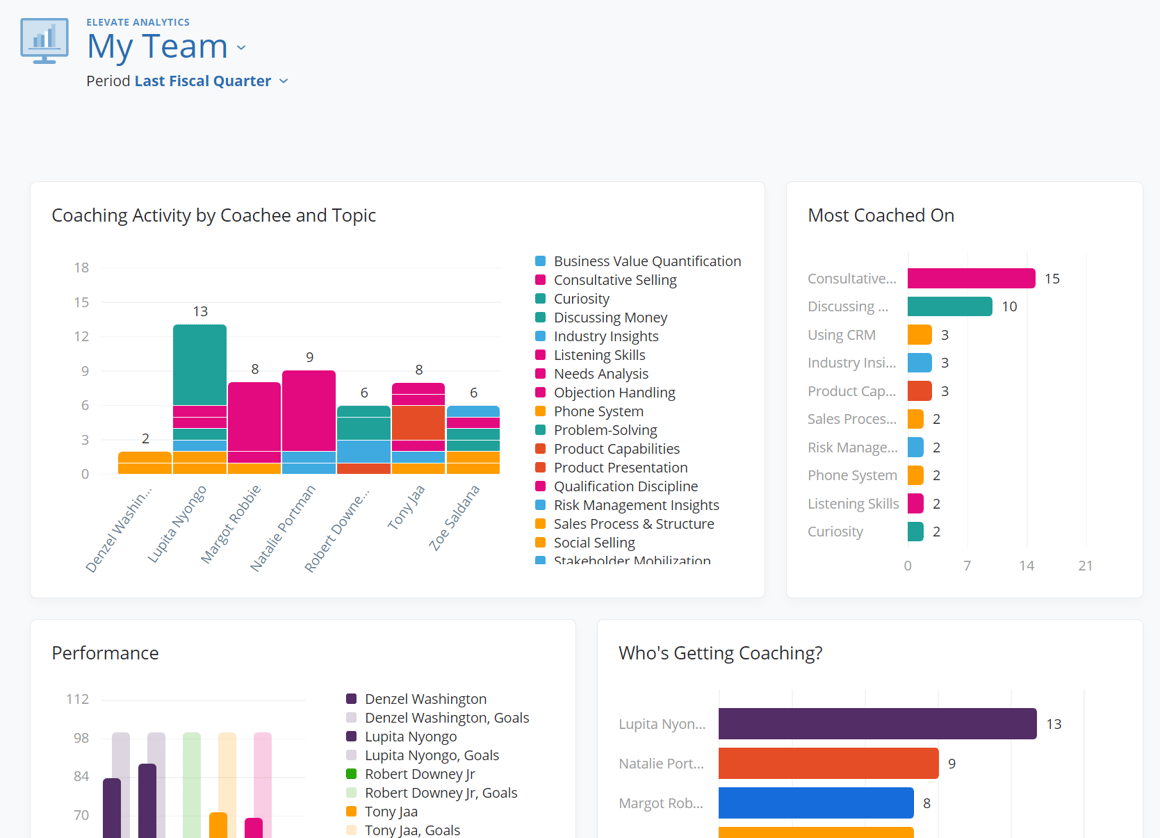Click Natalie Portman's red bar in Who's Getting Coaching

point(829,763)
